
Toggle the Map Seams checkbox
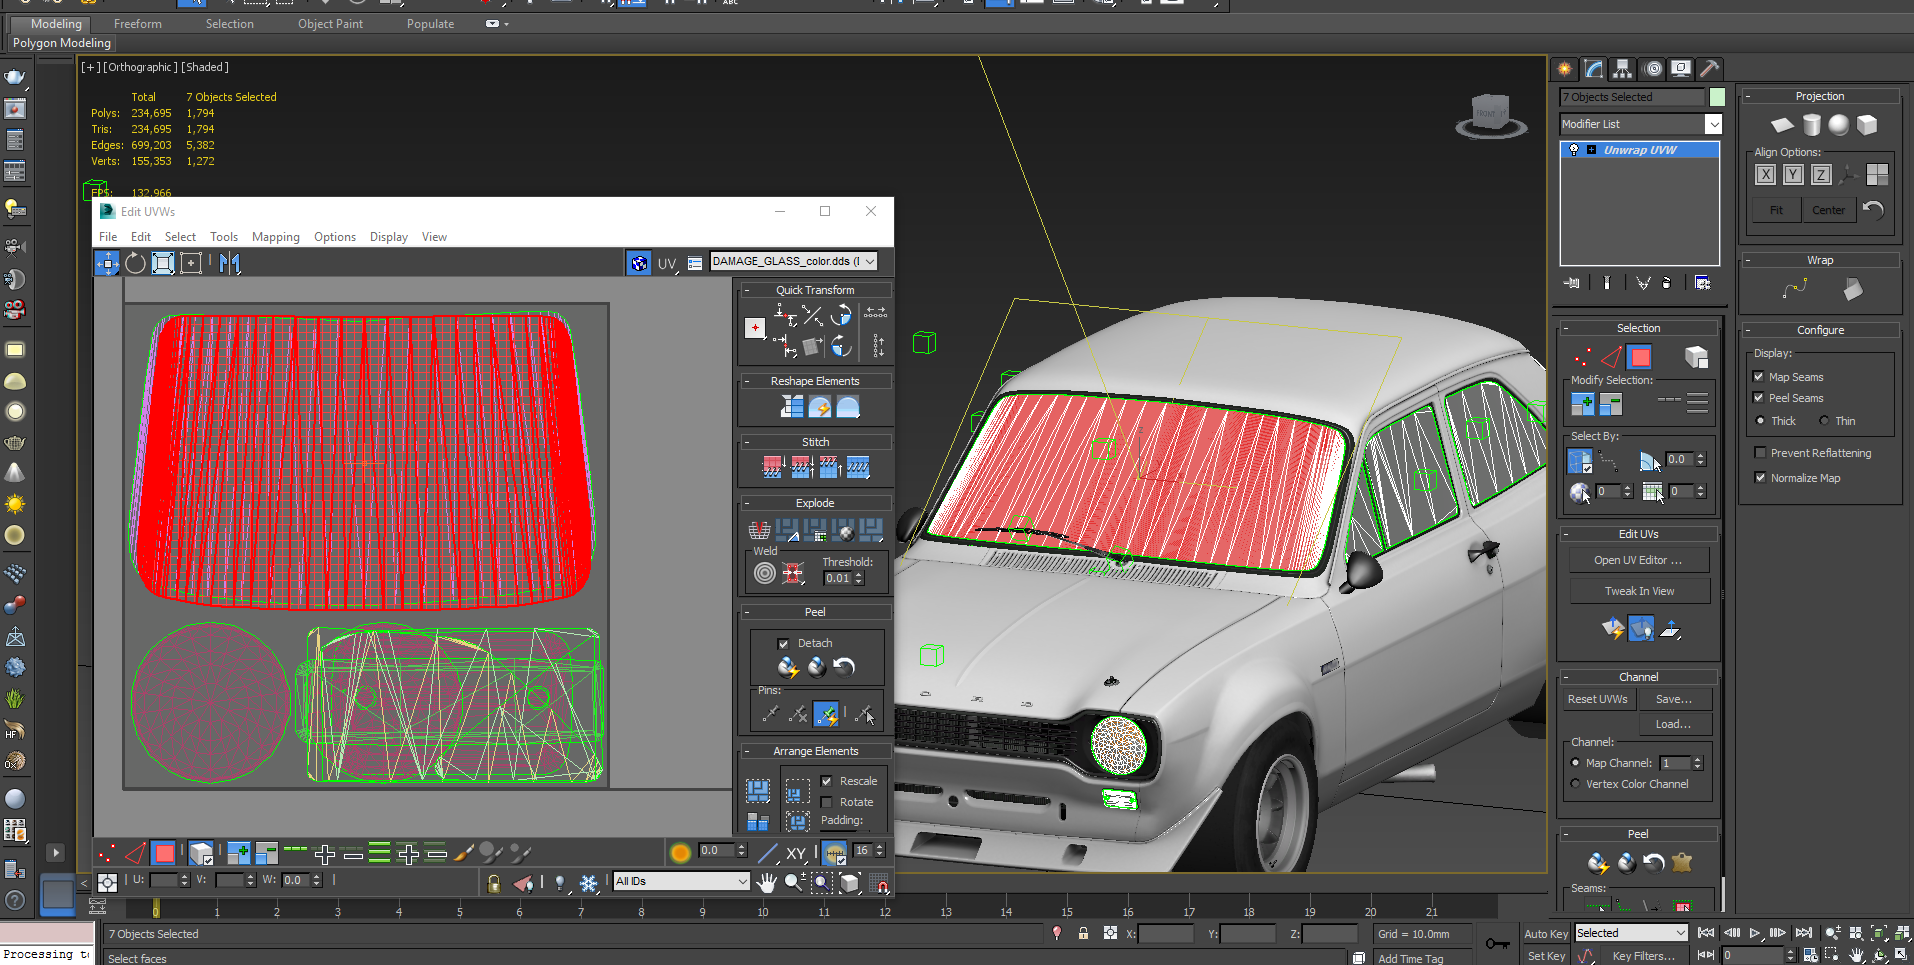pyautogui.click(x=1759, y=377)
